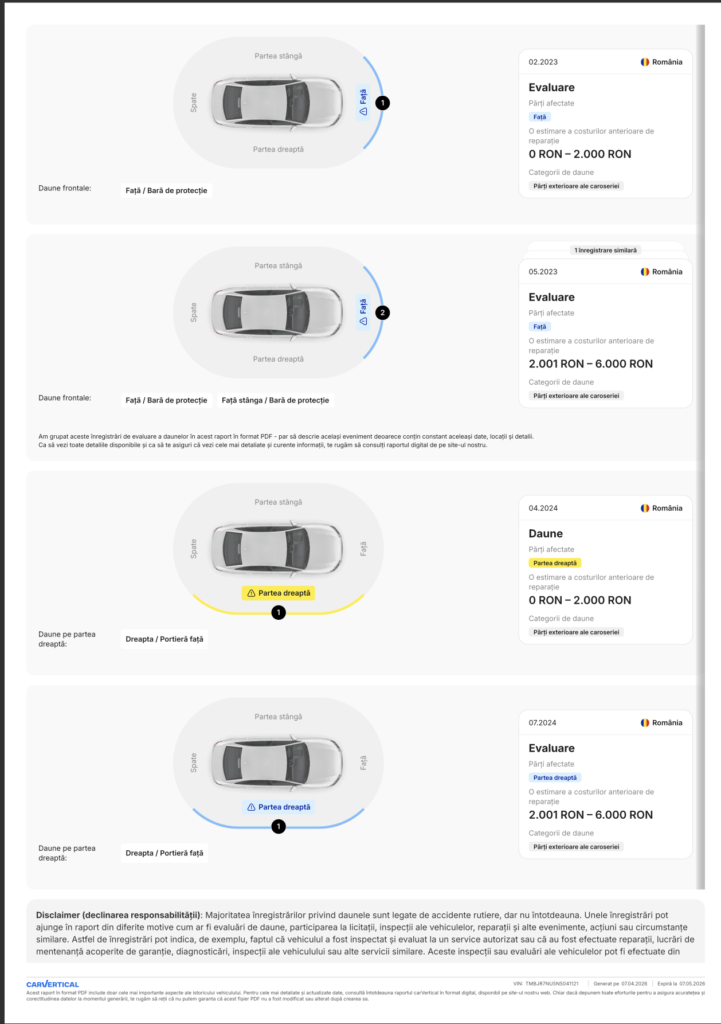
Task: Click 'Părți exterioare ale caroseriei' tag in 02.2023 card
Action: [576, 186]
